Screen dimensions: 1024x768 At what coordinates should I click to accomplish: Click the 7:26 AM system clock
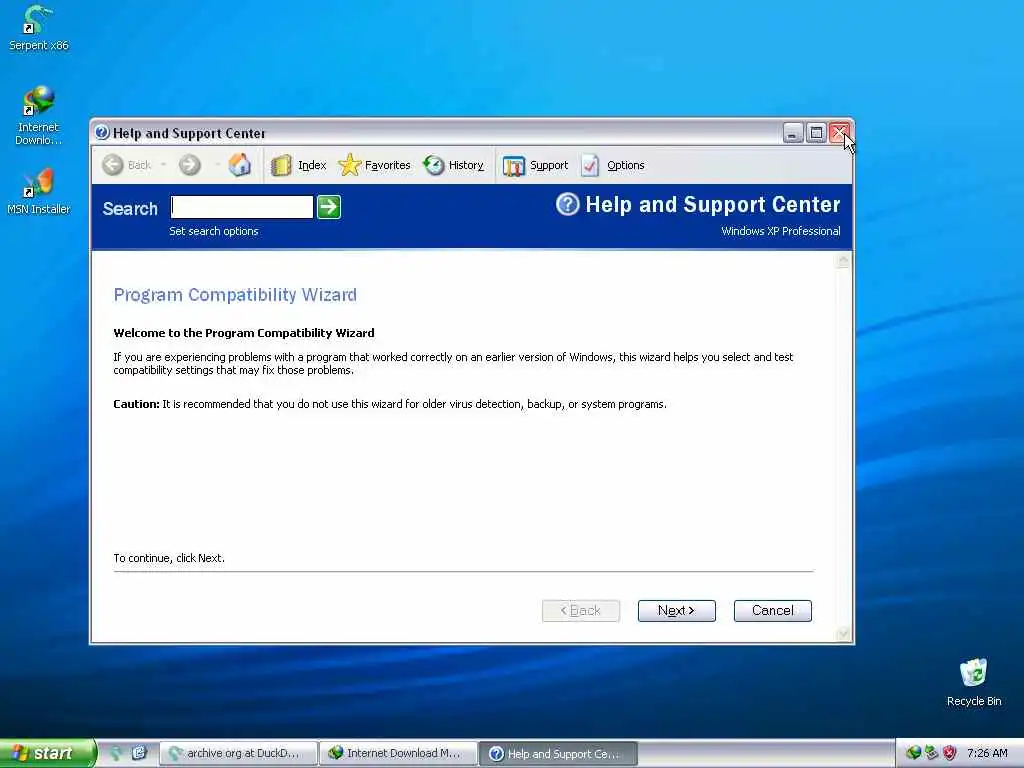click(987, 753)
